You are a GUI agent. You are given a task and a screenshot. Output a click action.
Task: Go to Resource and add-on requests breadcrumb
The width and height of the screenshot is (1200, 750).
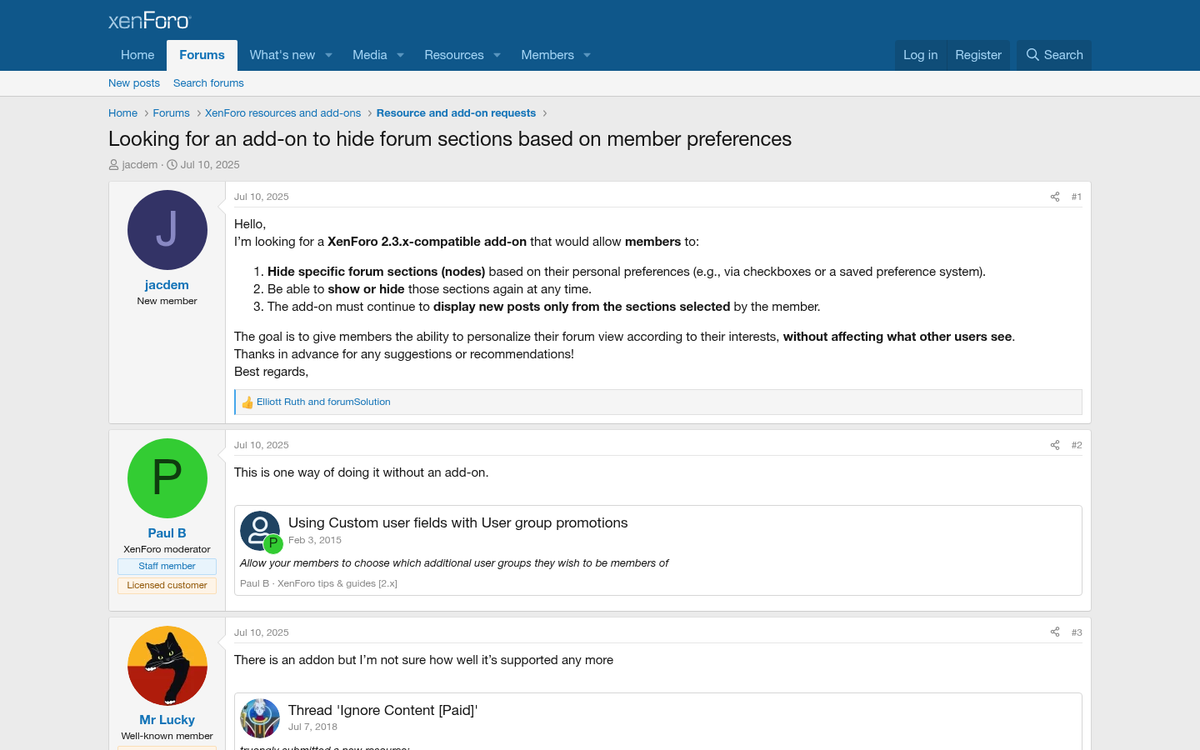[456, 113]
